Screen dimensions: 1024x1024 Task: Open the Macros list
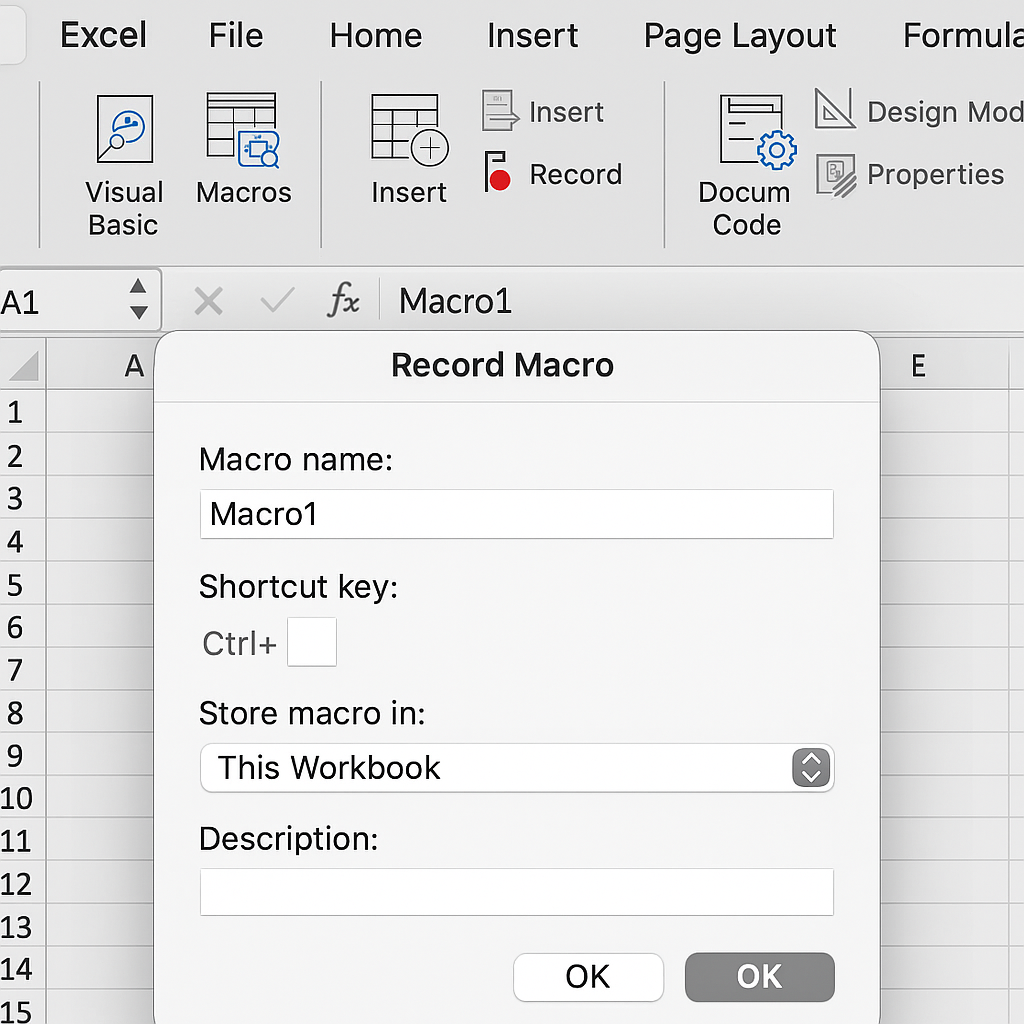tap(244, 149)
